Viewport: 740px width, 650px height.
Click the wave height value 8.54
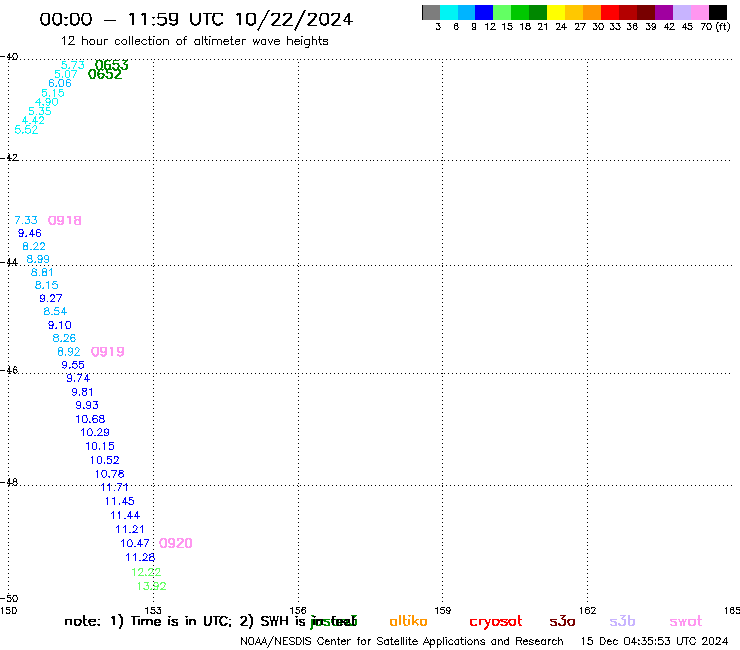pos(55,311)
